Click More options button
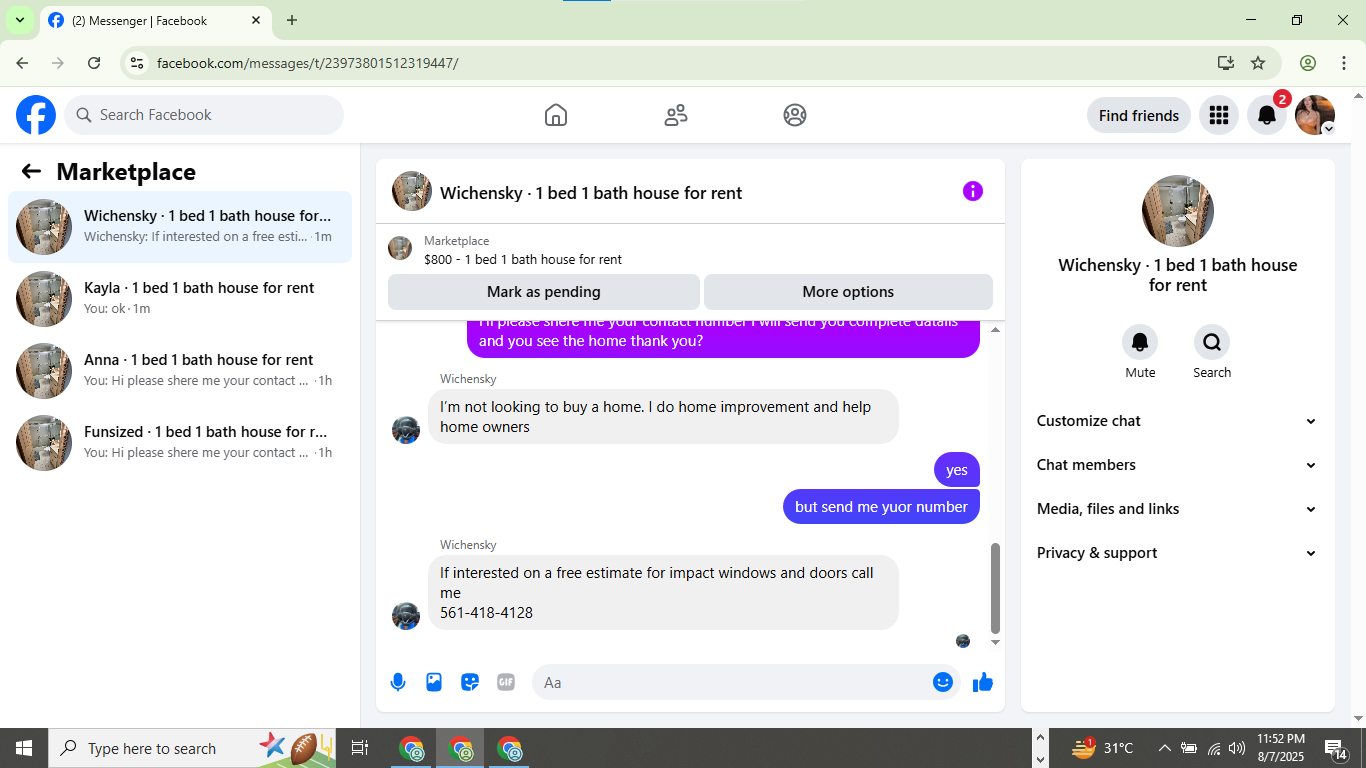Image resolution: width=1366 pixels, height=768 pixels. click(848, 292)
